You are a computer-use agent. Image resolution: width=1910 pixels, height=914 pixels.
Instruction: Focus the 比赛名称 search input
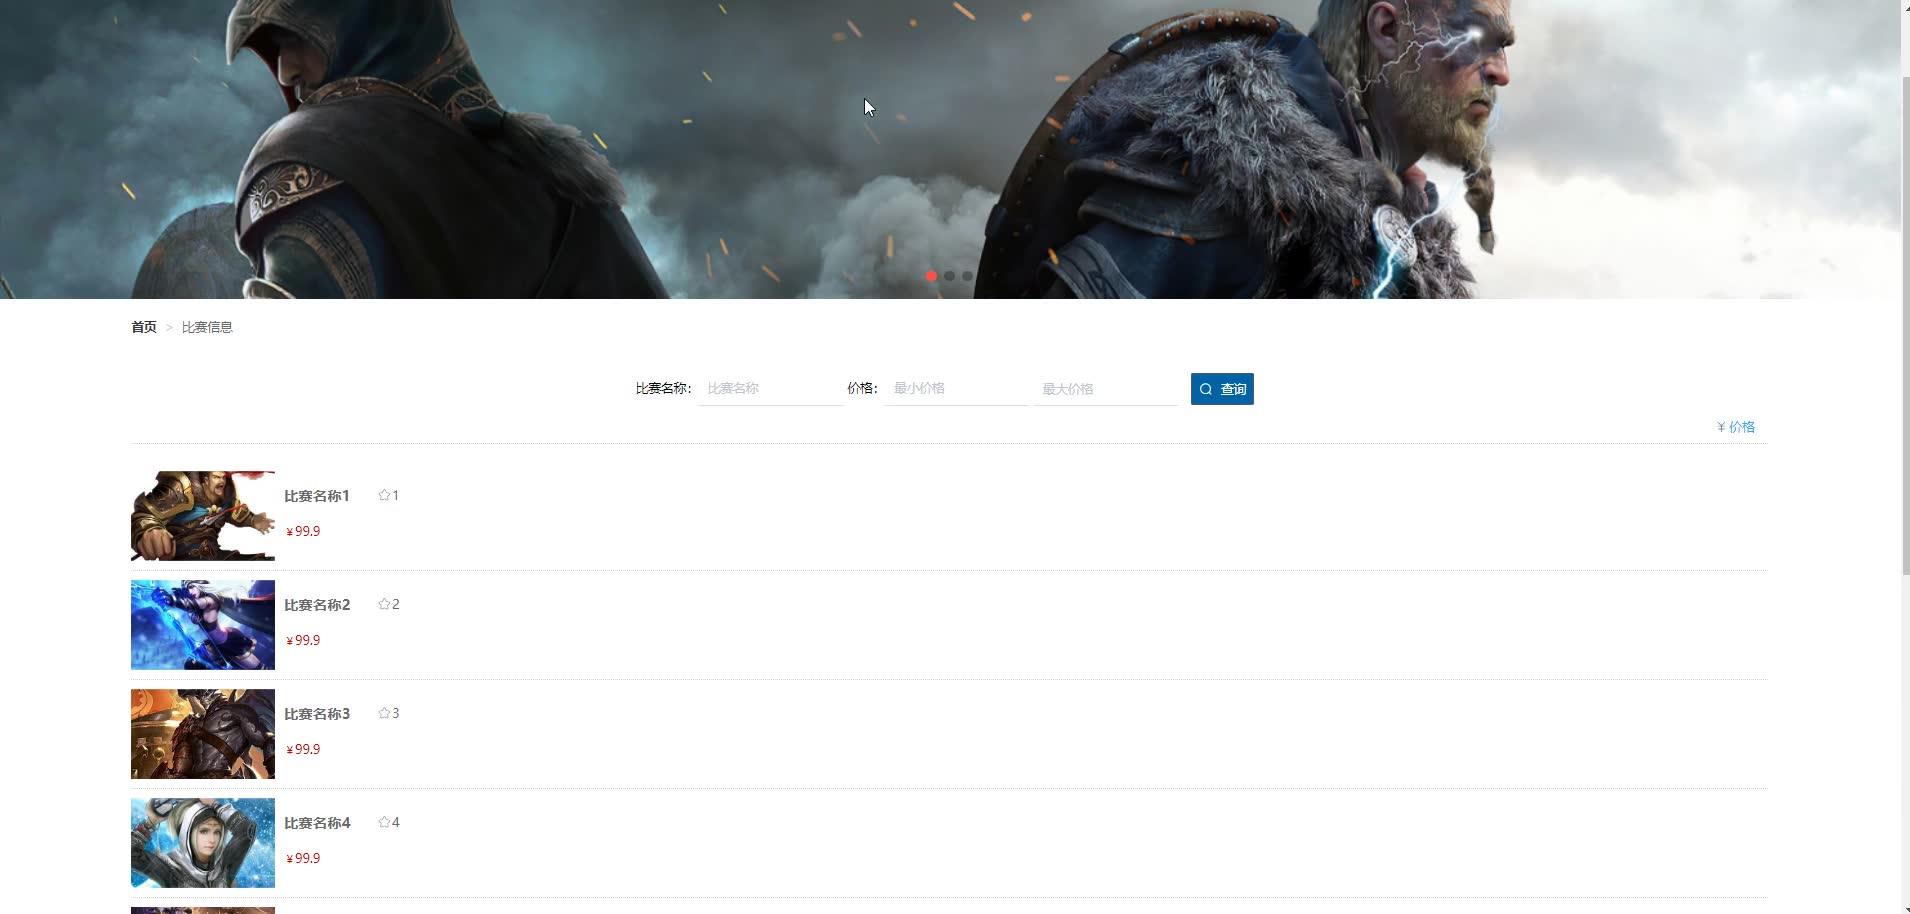tap(771, 388)
